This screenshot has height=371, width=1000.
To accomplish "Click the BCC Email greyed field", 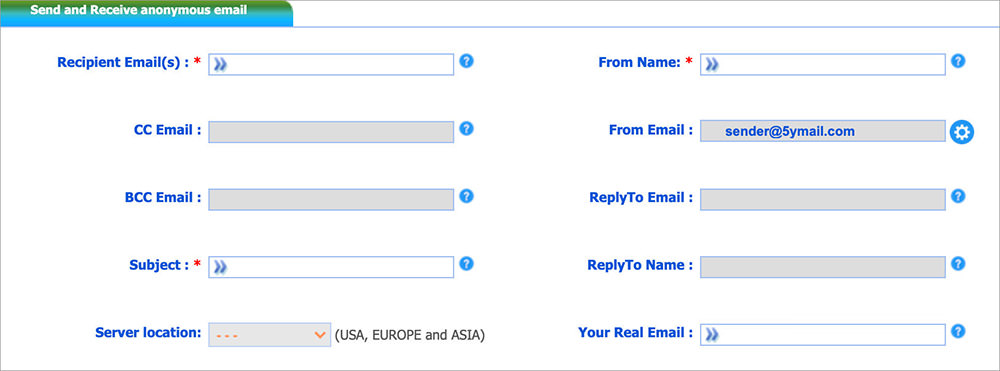I will click(331, 200).
